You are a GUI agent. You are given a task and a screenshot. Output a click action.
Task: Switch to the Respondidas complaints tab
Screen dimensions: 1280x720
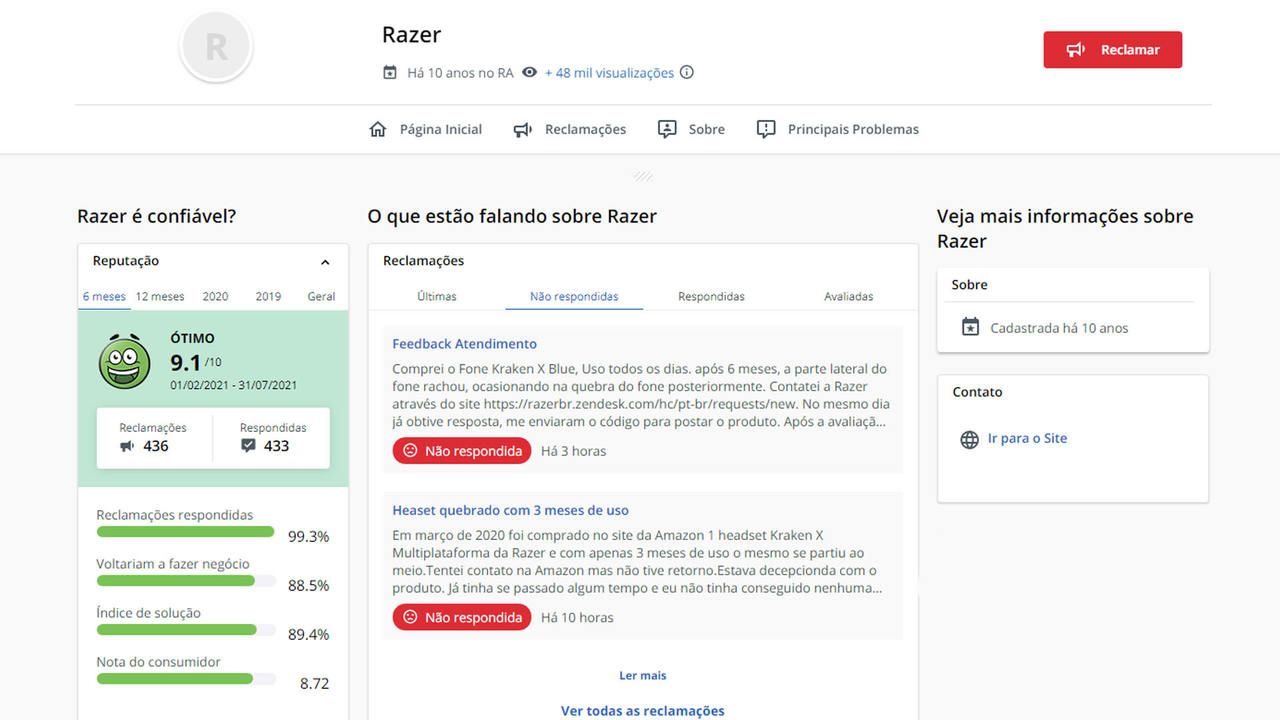click(x=711, y=297)
